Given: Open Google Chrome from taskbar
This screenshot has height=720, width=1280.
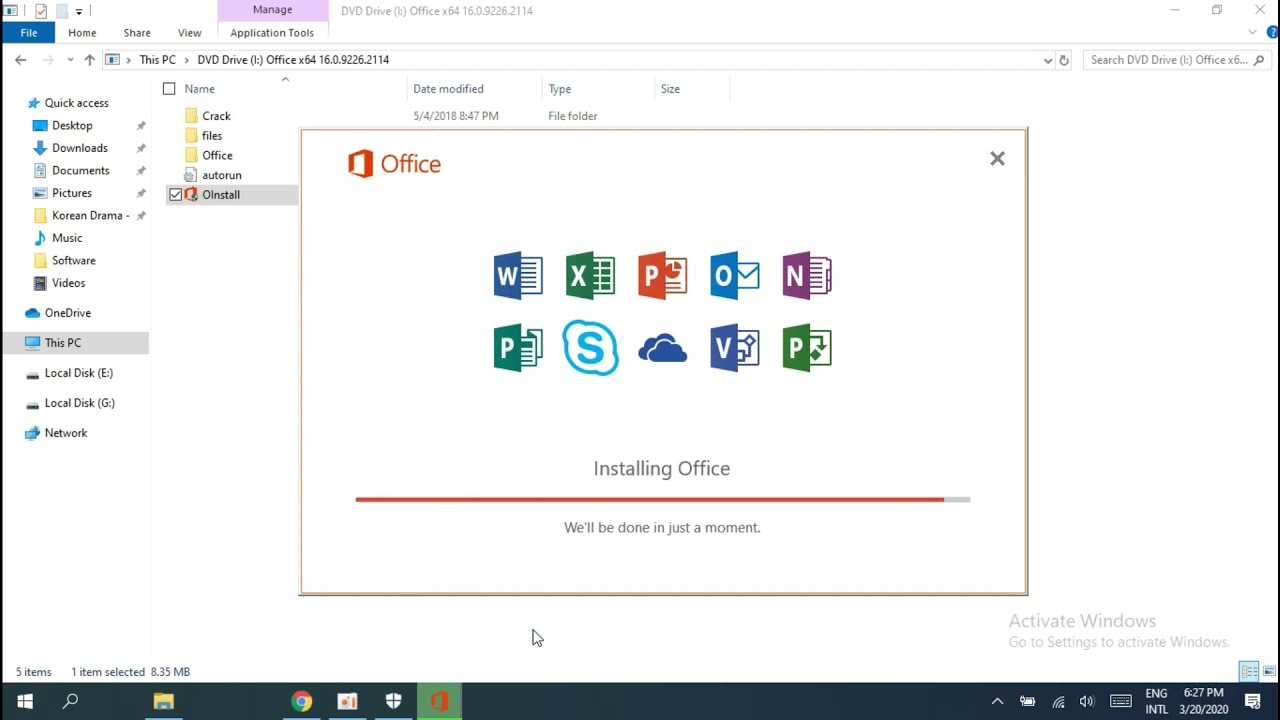Looking at the screenshot, I should coord(301,702).
